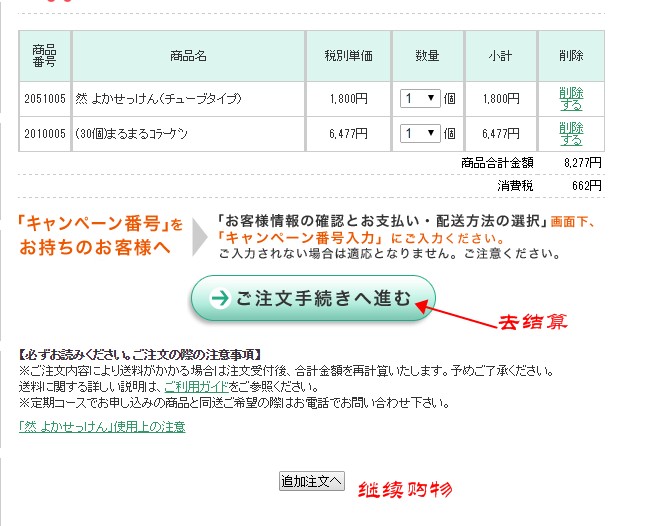
Task: Click 削除する link for item 2010005
Action: click(x=570, y=133)
